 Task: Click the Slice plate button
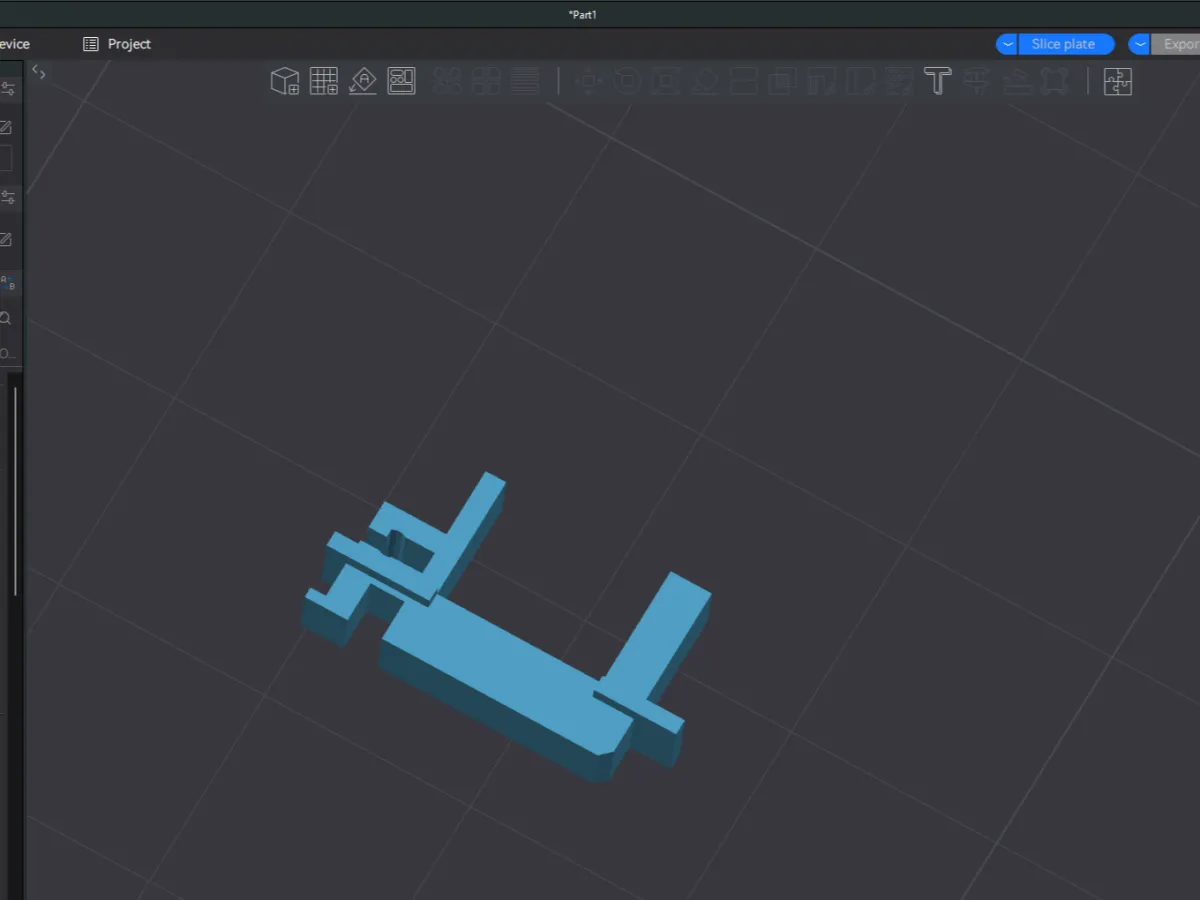[1063, 44]
